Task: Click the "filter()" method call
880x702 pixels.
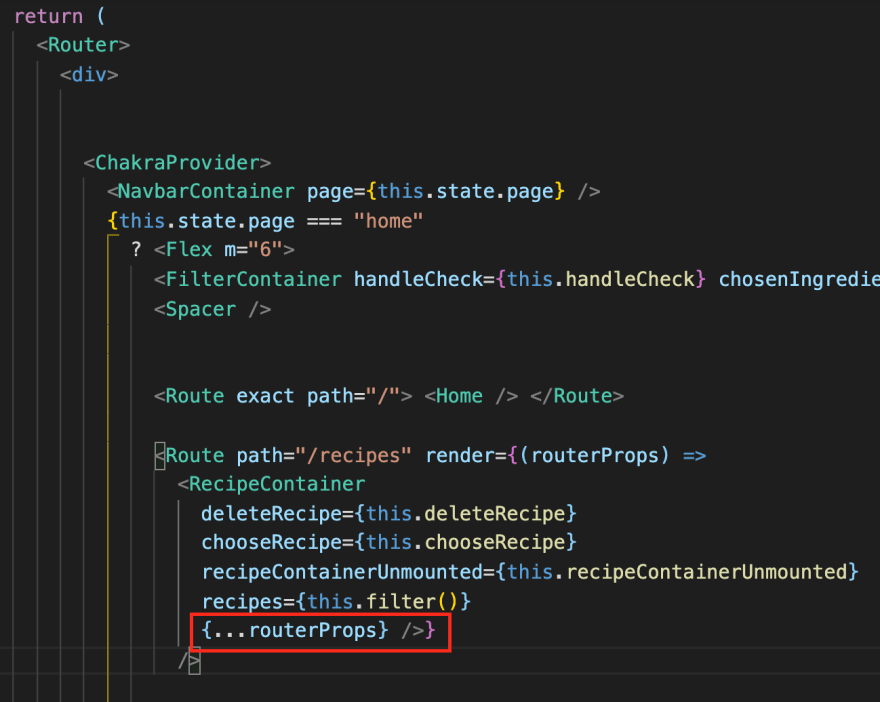Action: 412,602
